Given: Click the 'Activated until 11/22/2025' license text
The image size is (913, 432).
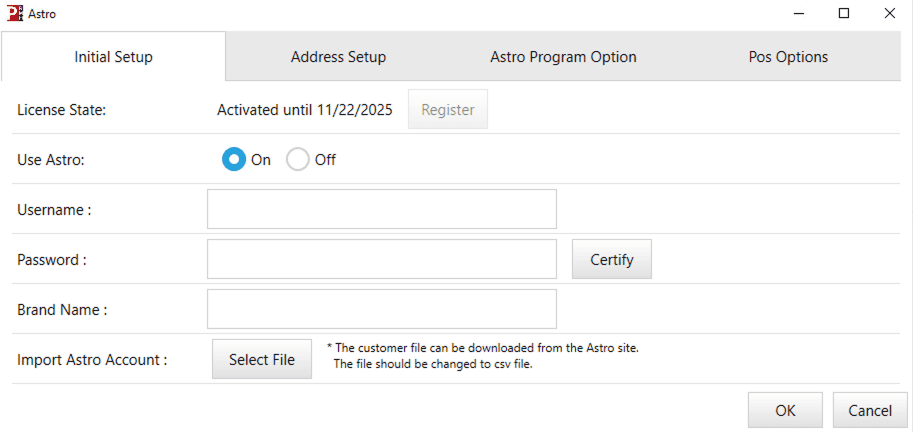Looking at the screenshot, I should coord(305,109).
